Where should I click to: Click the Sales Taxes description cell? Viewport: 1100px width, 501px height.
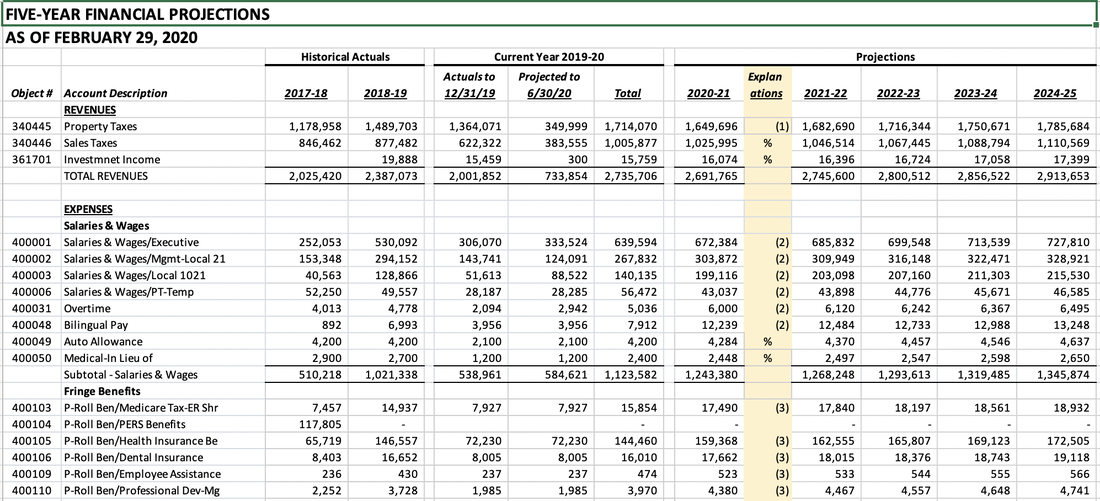[x=92, y=143]
